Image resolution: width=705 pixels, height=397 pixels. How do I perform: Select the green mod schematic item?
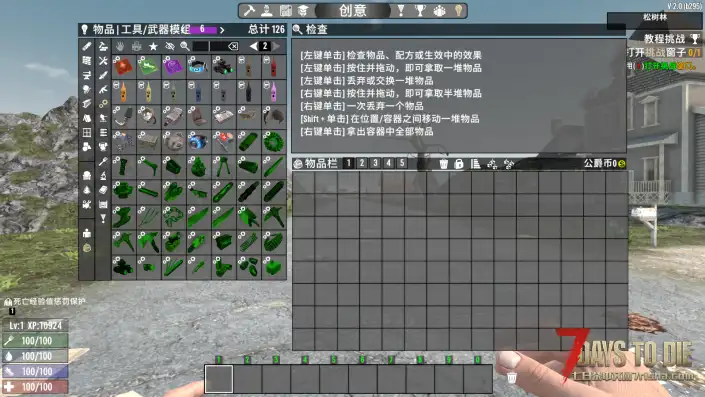coord(148,67)
